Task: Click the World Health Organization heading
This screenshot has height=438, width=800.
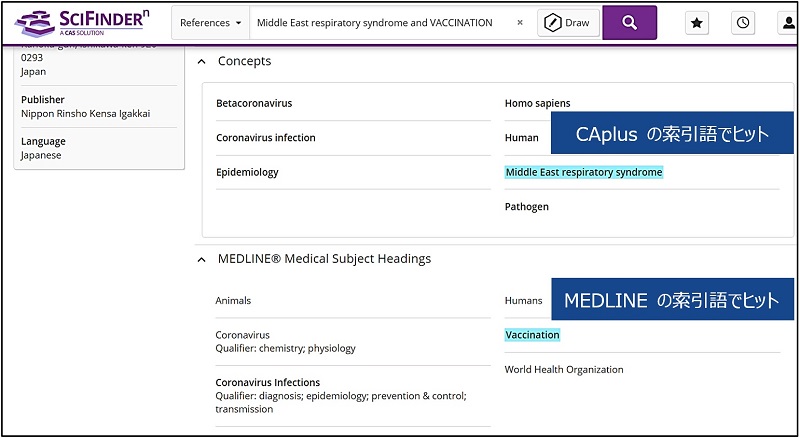Action: pos(564,370)
